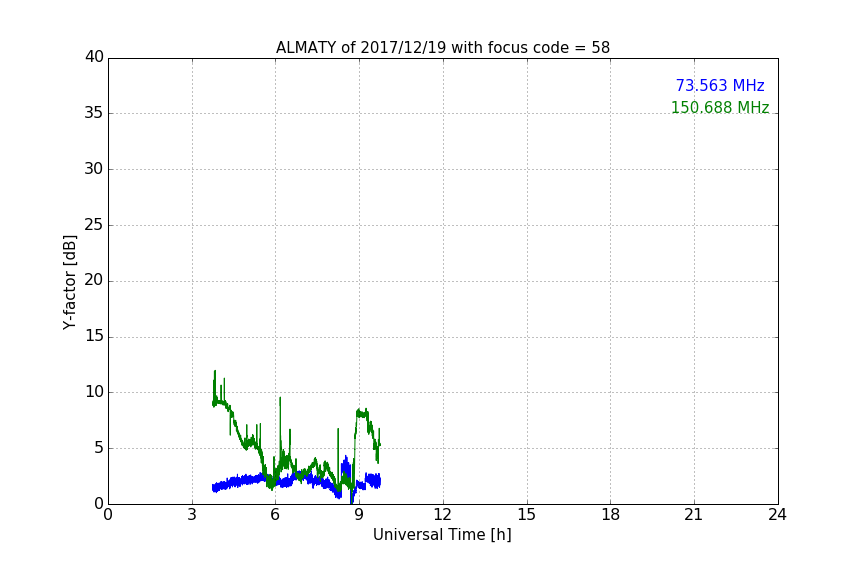
Task: Select the green 150.688 MHz legend label
Action: point(720,107)
